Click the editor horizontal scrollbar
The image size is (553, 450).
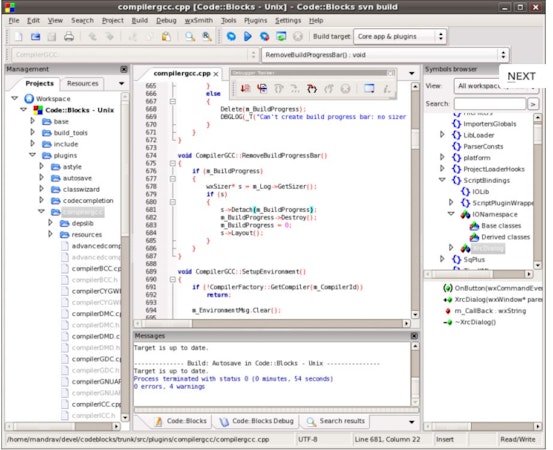click(x=272, y=323)
